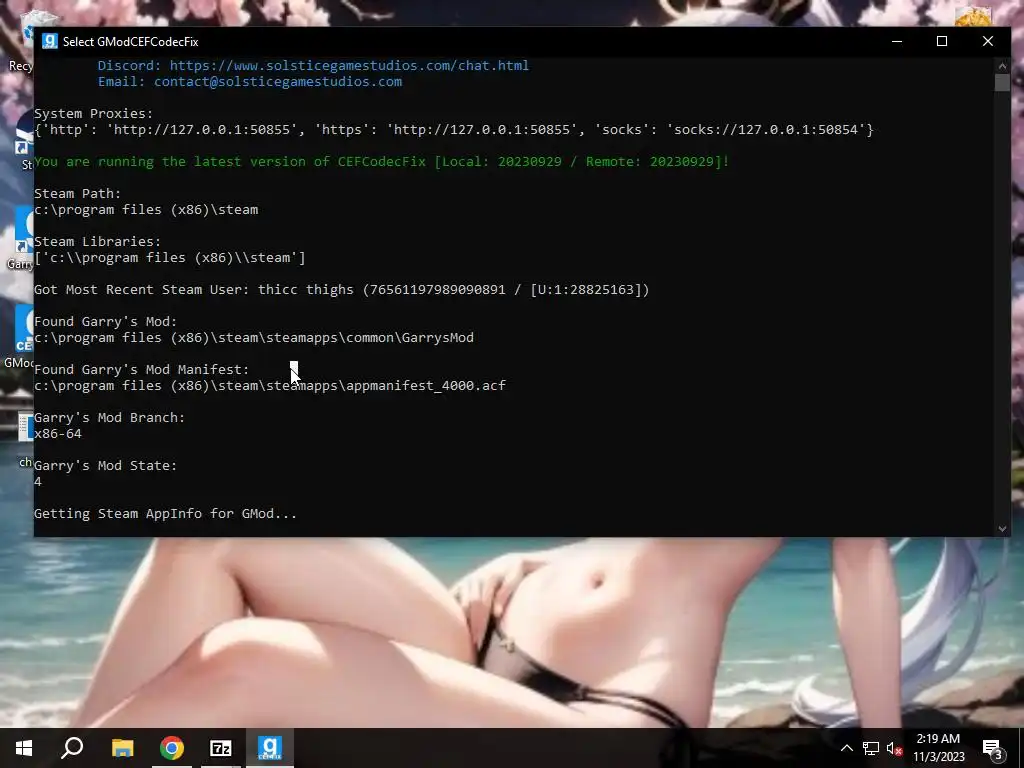Open the taskbar clock showing 2:19 AM

click(x=938, y=748)
